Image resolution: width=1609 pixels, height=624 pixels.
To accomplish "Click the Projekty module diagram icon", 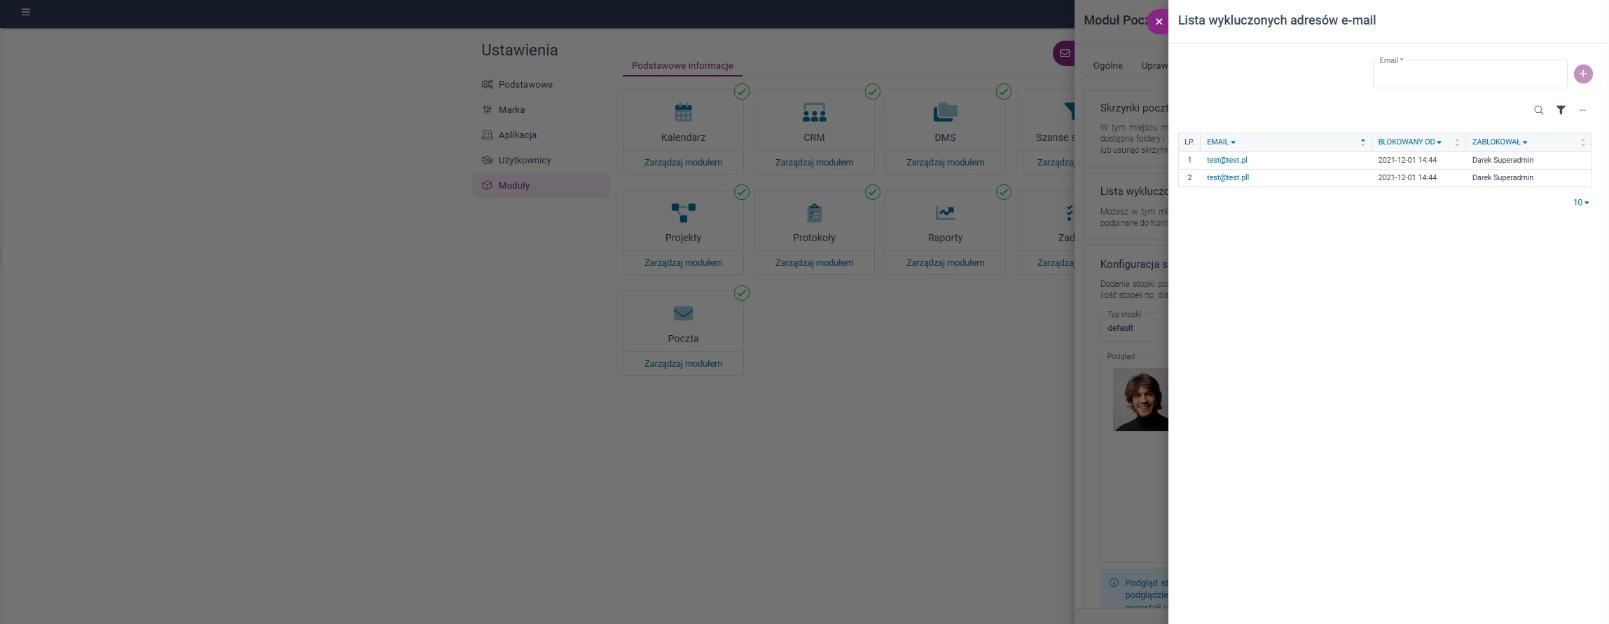I will [x=683, y=213].
